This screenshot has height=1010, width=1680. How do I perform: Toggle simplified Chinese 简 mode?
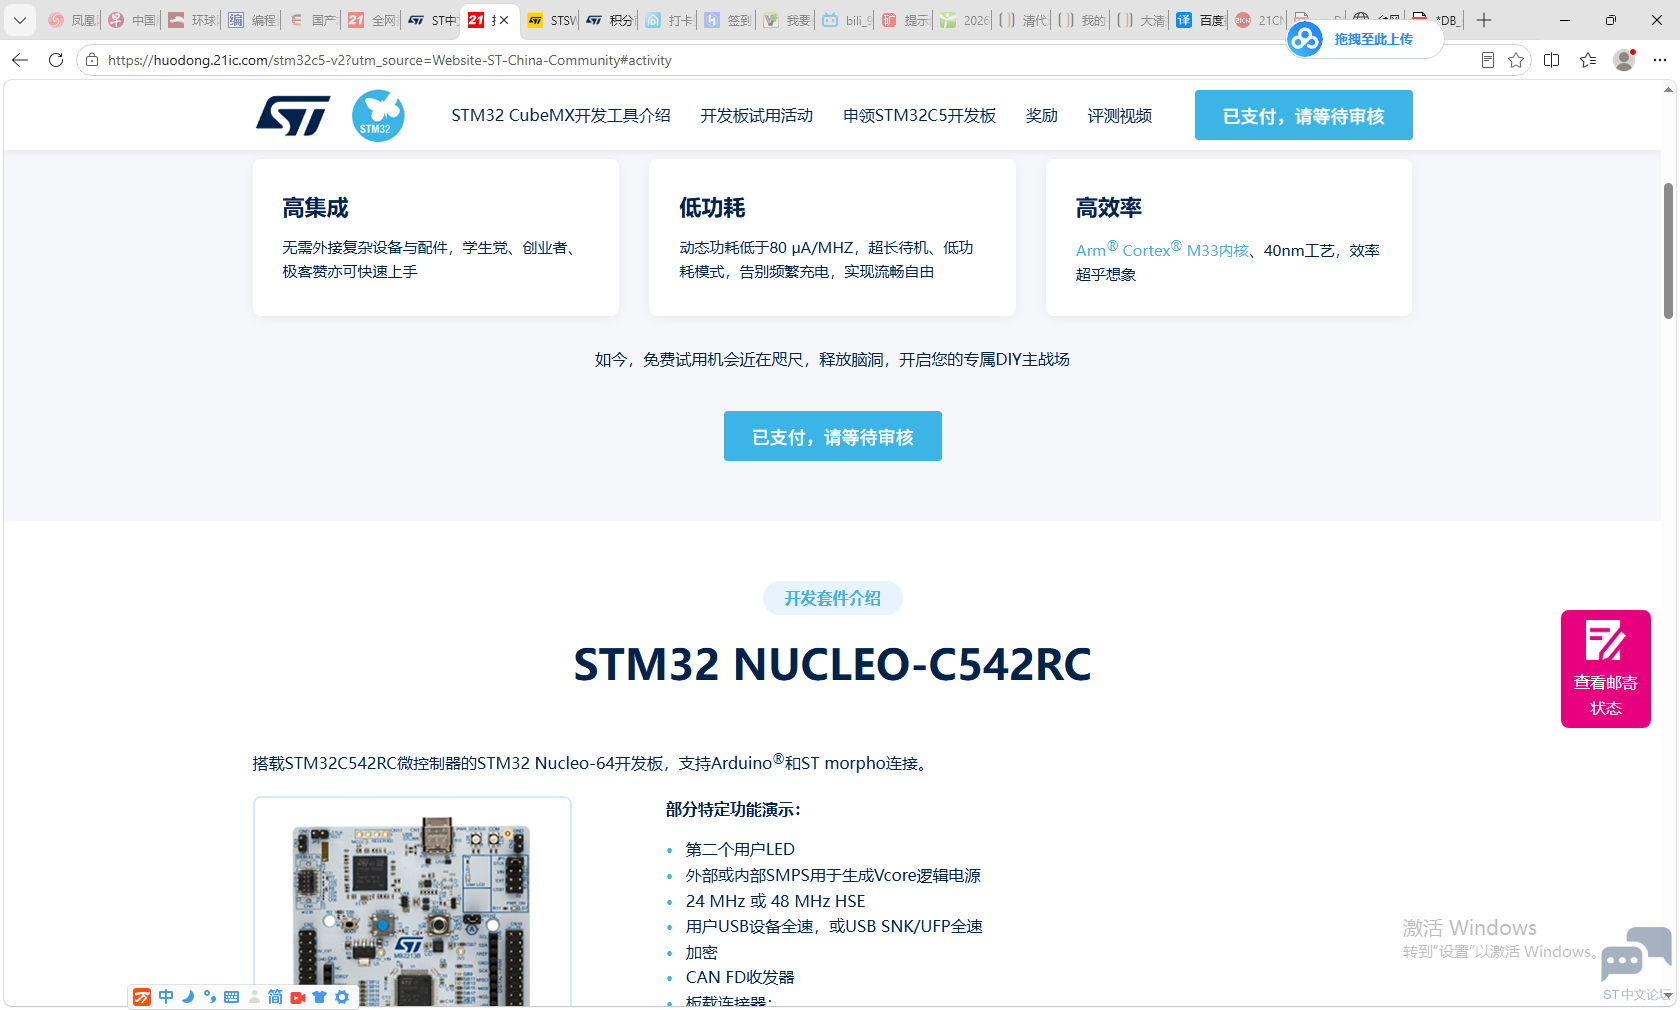275,997
